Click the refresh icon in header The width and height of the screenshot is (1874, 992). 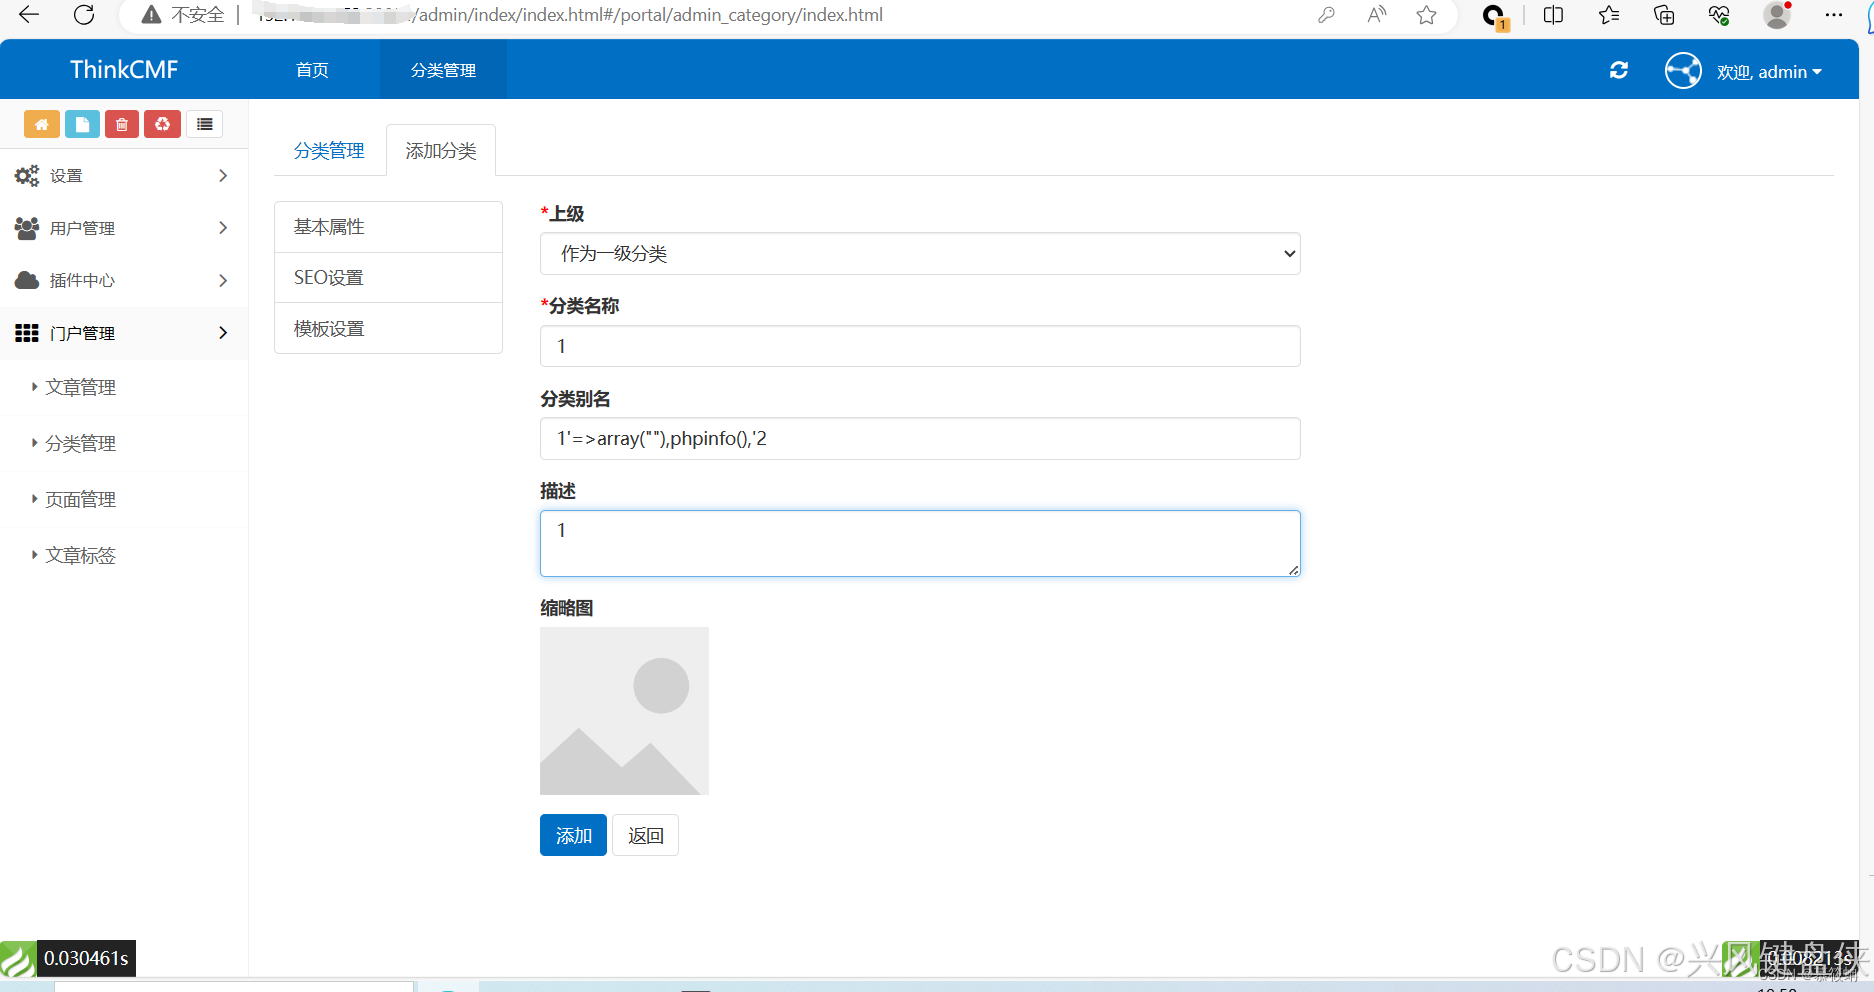(x=1618, y=70)
